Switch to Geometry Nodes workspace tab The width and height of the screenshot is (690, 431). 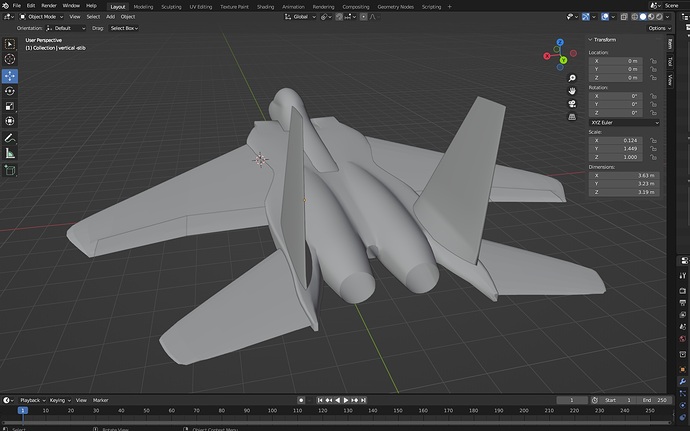(x=396, y=7)
